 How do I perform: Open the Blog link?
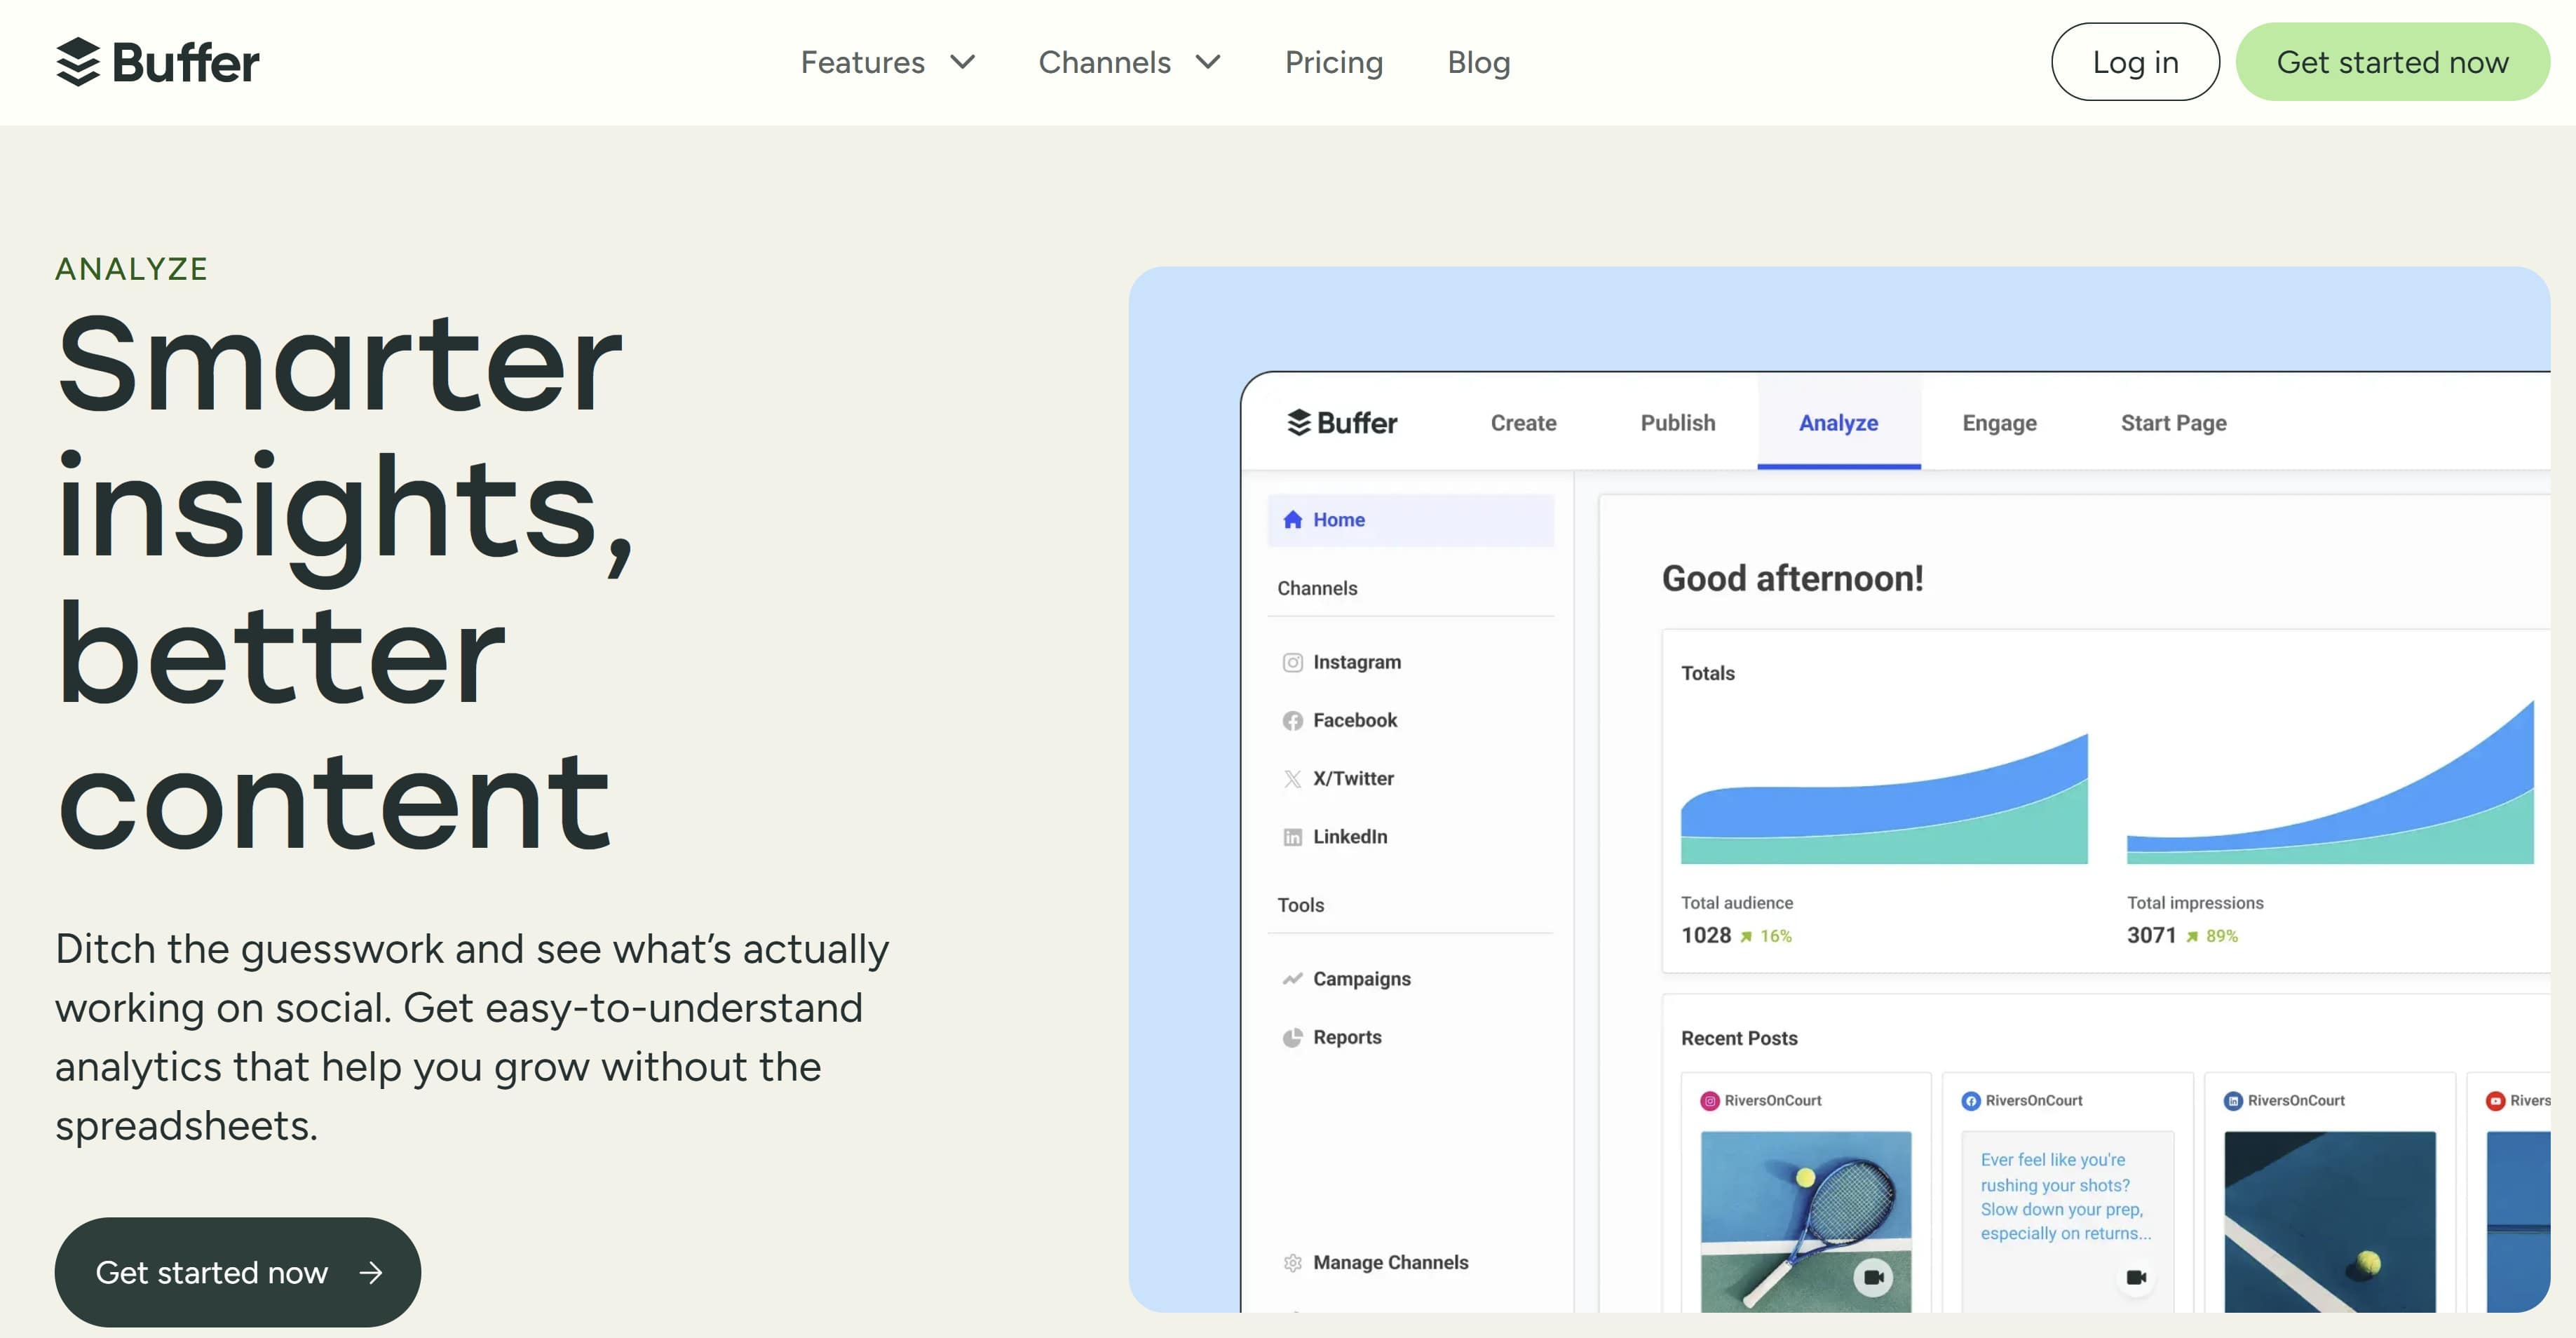(1478, 62)
